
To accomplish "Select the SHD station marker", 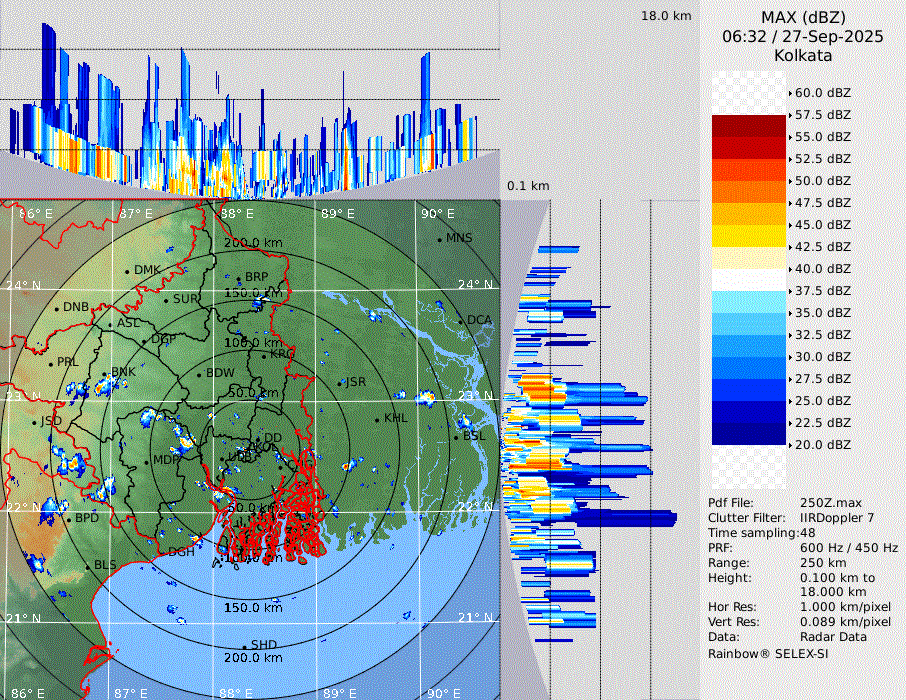I will tap(245, 646).
